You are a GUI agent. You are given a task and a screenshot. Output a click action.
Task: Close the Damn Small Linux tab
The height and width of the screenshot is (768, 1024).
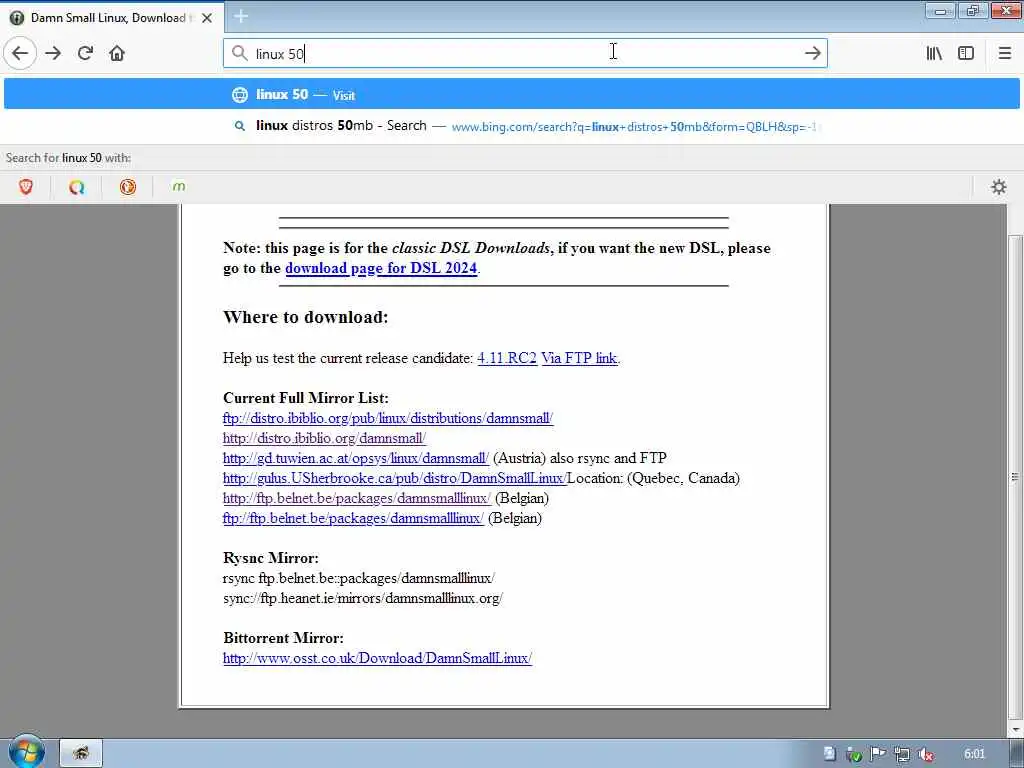click(207, 18)
